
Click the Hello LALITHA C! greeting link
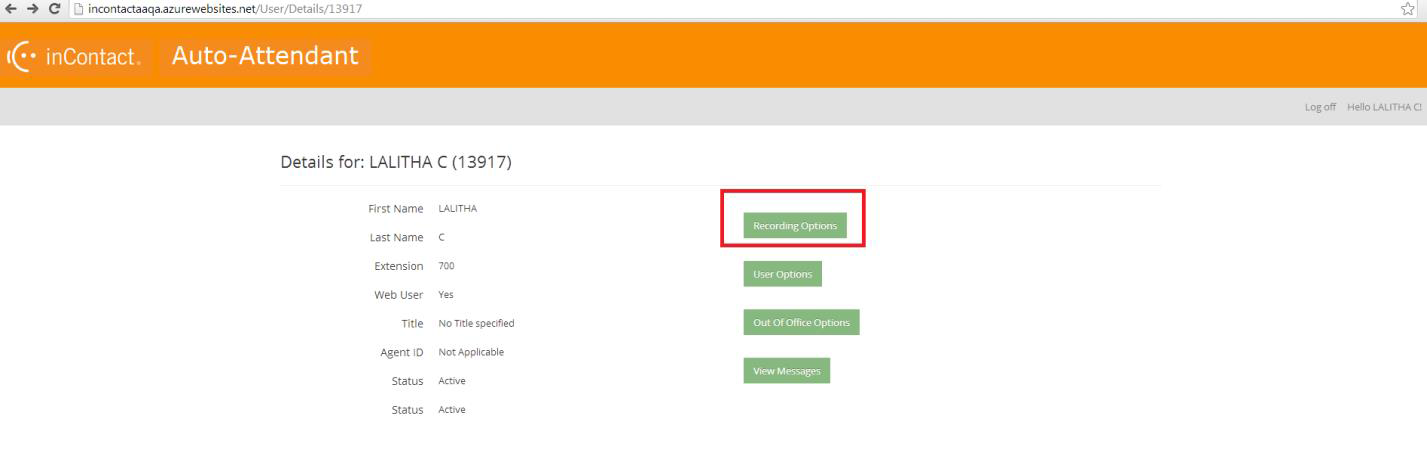pyautogui.click(x=1384, y=107)
